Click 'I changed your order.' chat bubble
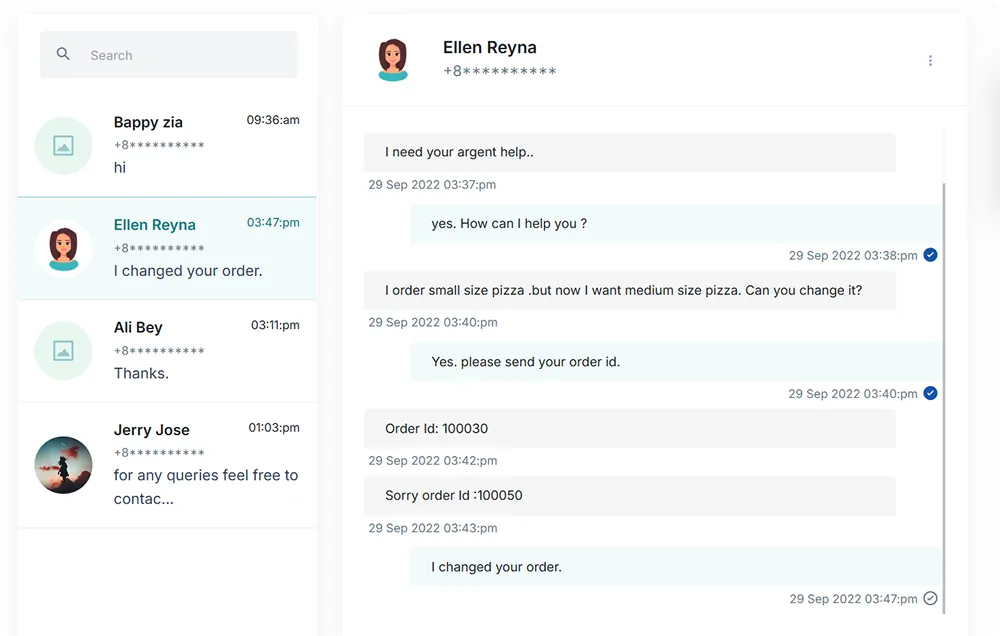The width and height of the screenshot is (1000, 636). (x=675, y=567)
